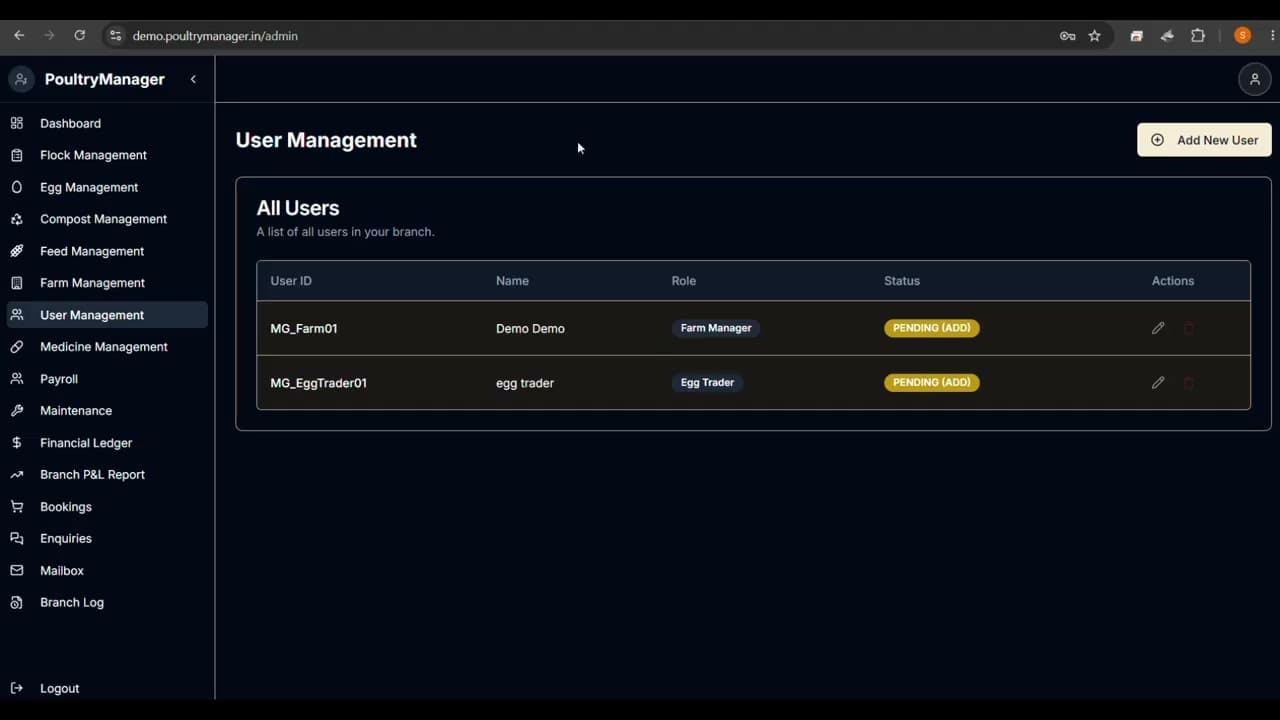1280x720 pixels.
Task: Click the Egg Trader role badge
Action: tap(707, 382)
